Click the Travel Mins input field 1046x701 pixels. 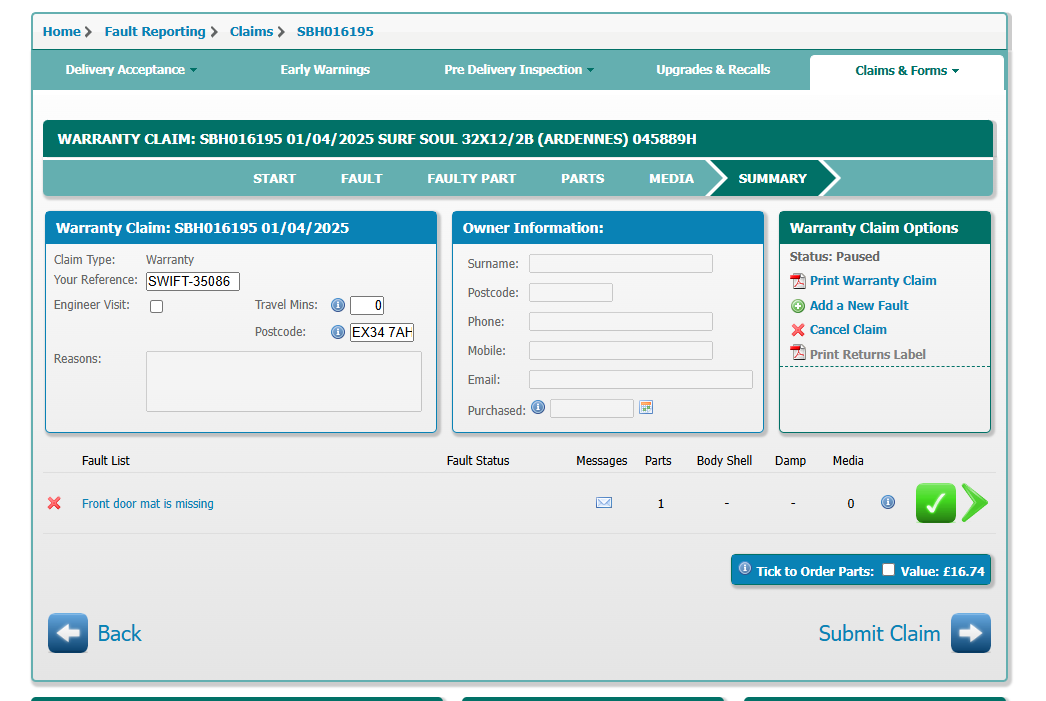tap(367, 305)
